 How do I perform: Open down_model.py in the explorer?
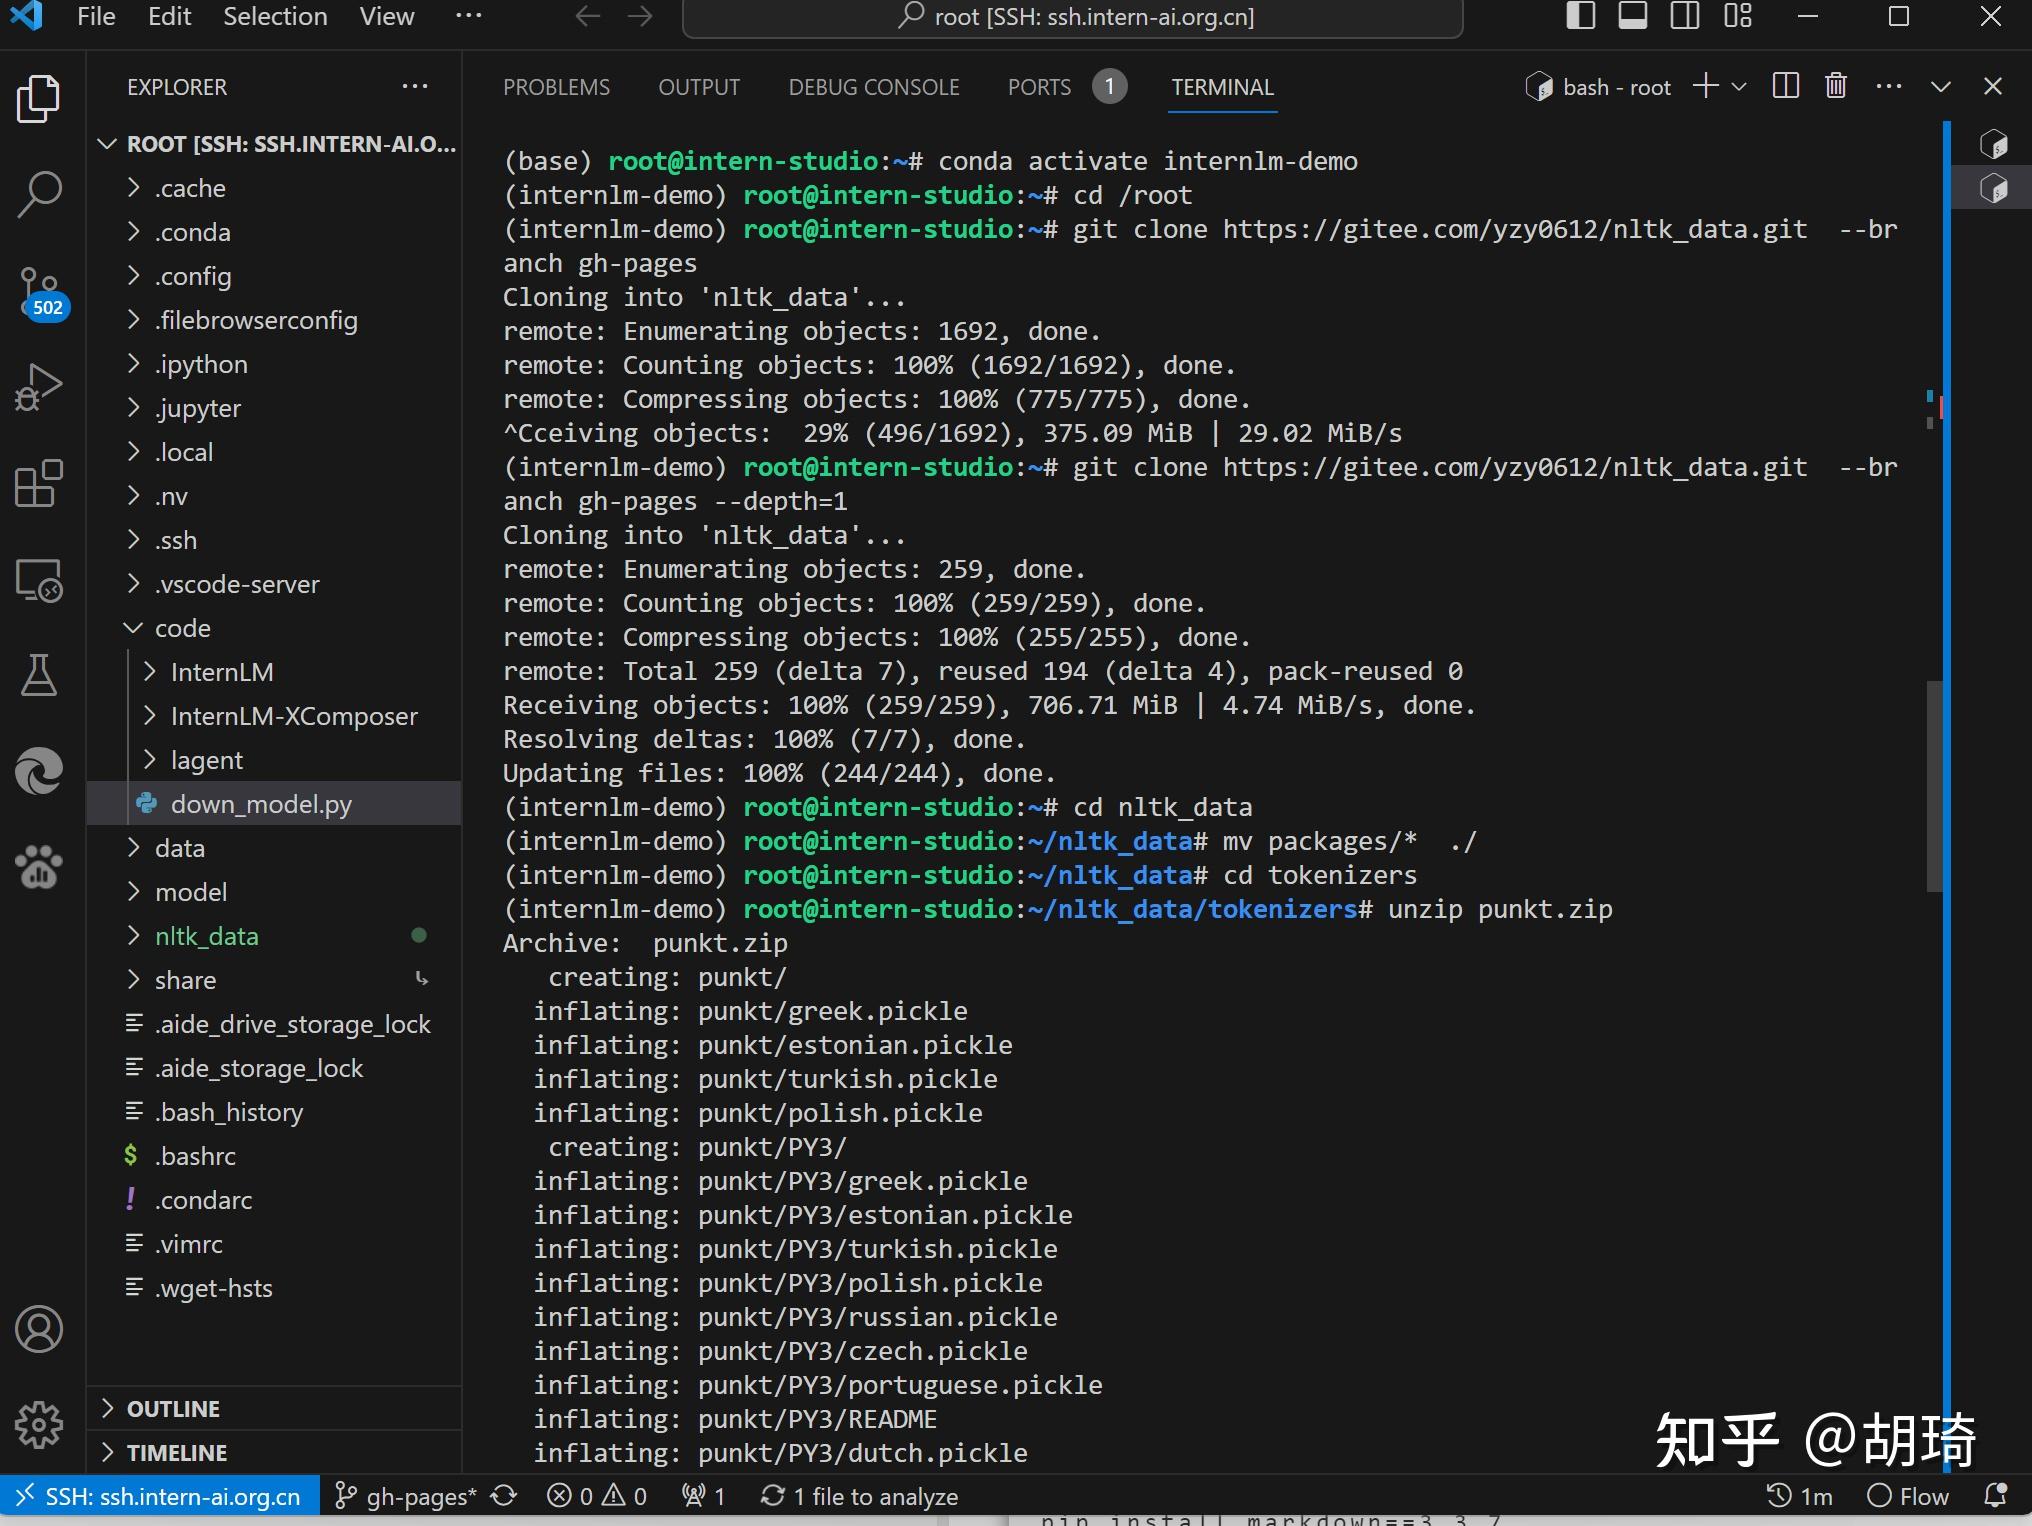coord(260,804)
